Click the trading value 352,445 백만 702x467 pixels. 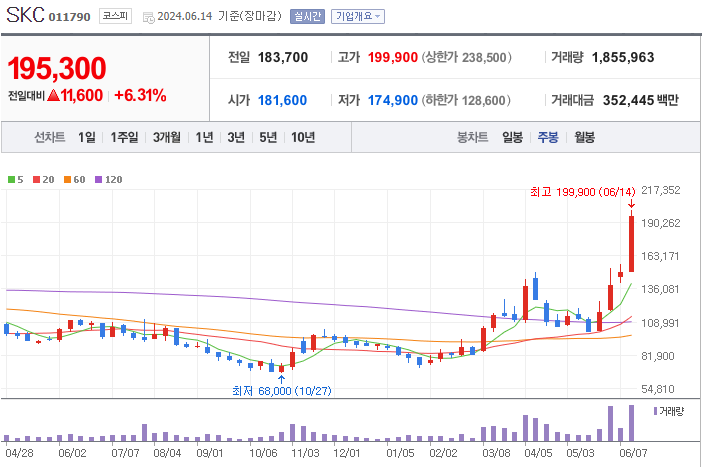coord(641,100)
